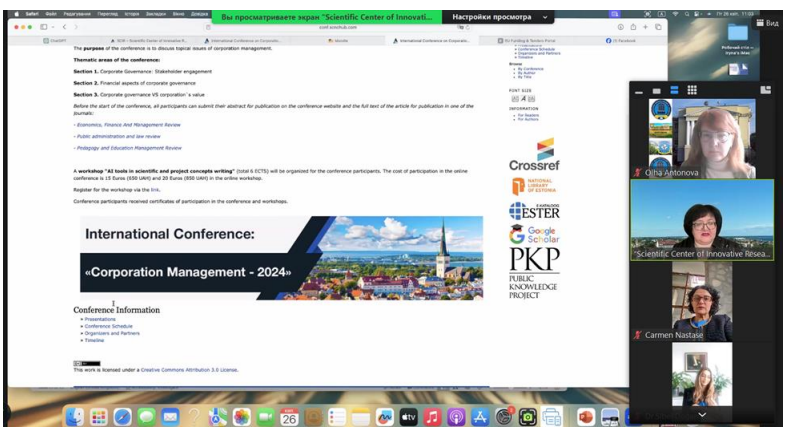Open the Вид view menu button

click(x=767, y=23)
